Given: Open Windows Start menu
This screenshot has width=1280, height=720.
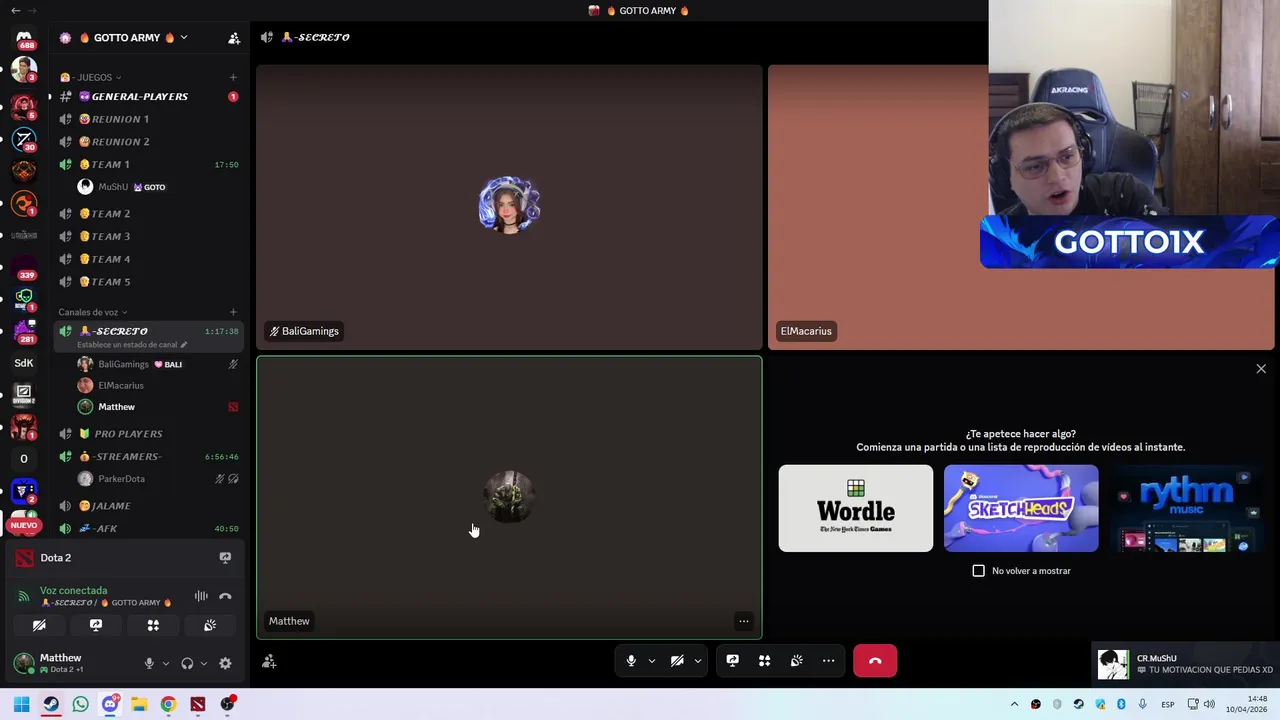Looking at the screenshot, I should point(21,704).
